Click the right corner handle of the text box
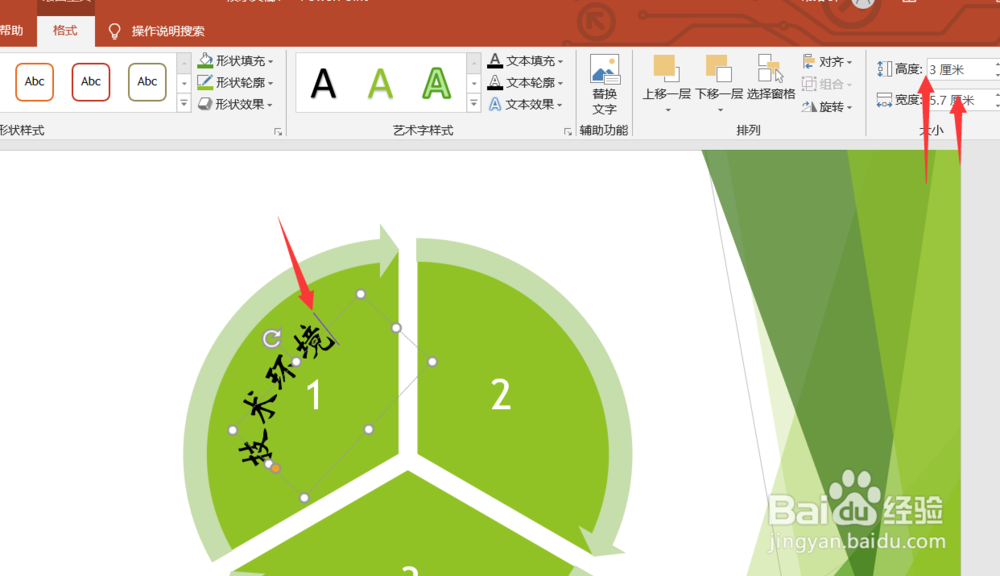 (432, 362)
